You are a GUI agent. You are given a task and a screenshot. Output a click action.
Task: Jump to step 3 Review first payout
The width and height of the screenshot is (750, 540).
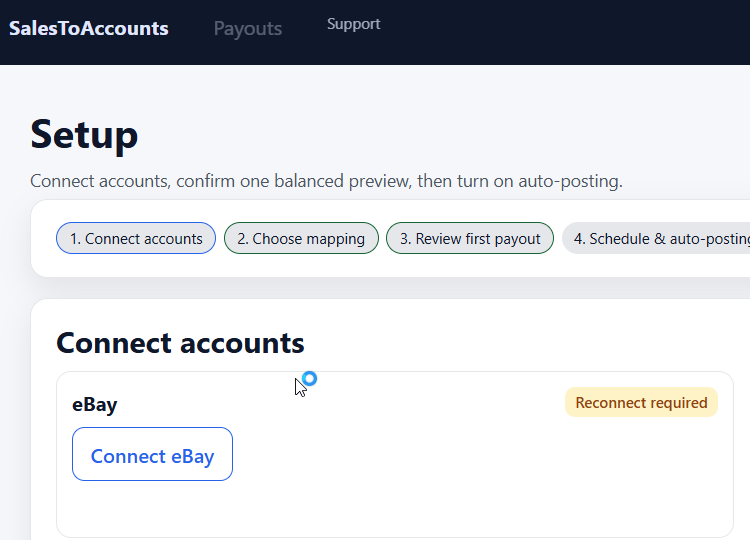(x=470, y=238)
